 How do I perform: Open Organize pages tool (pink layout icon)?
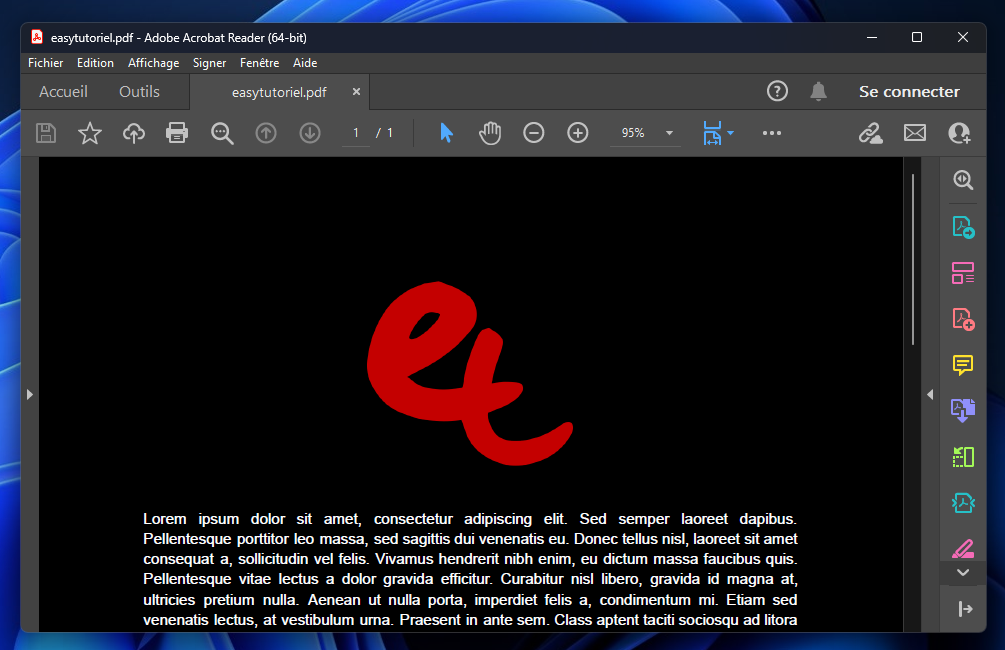click(x=963, y=273)
